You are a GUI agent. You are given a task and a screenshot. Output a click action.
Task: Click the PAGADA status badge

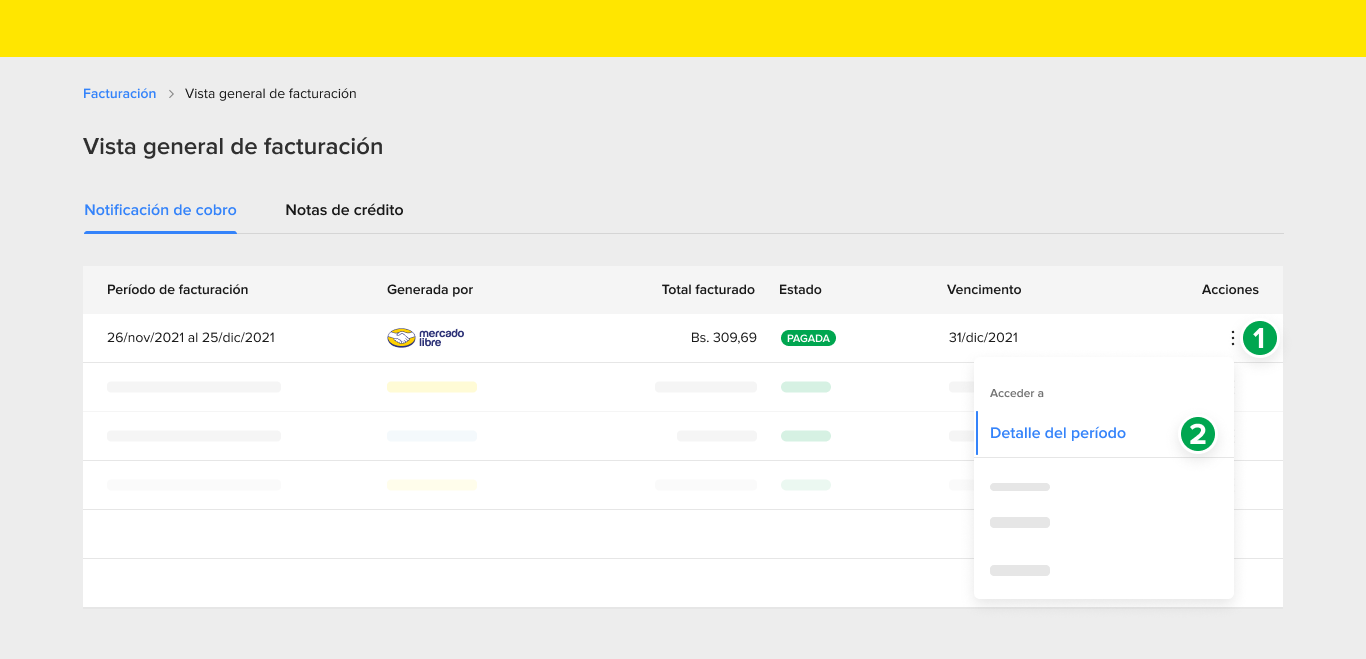tap(808, 338)
